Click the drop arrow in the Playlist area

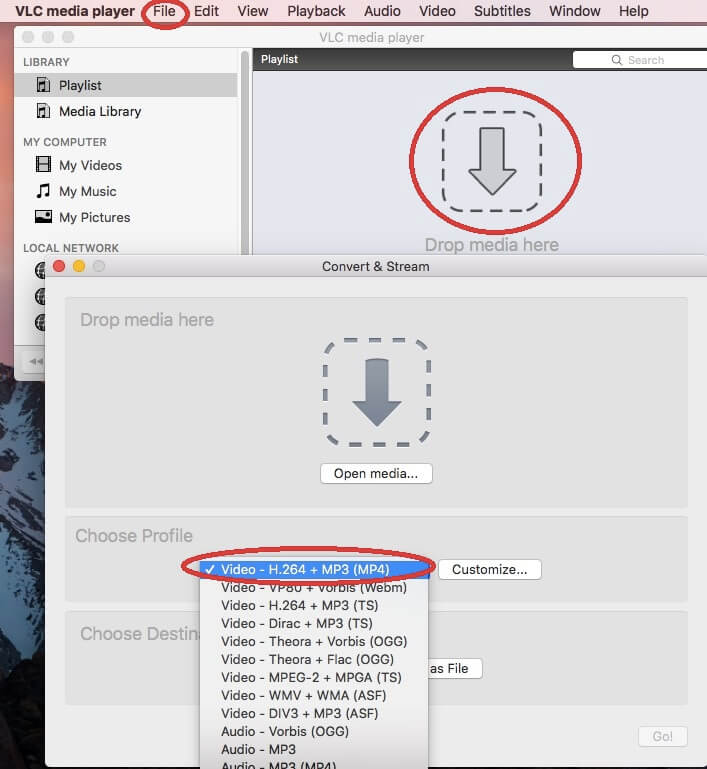coord(492,161)
